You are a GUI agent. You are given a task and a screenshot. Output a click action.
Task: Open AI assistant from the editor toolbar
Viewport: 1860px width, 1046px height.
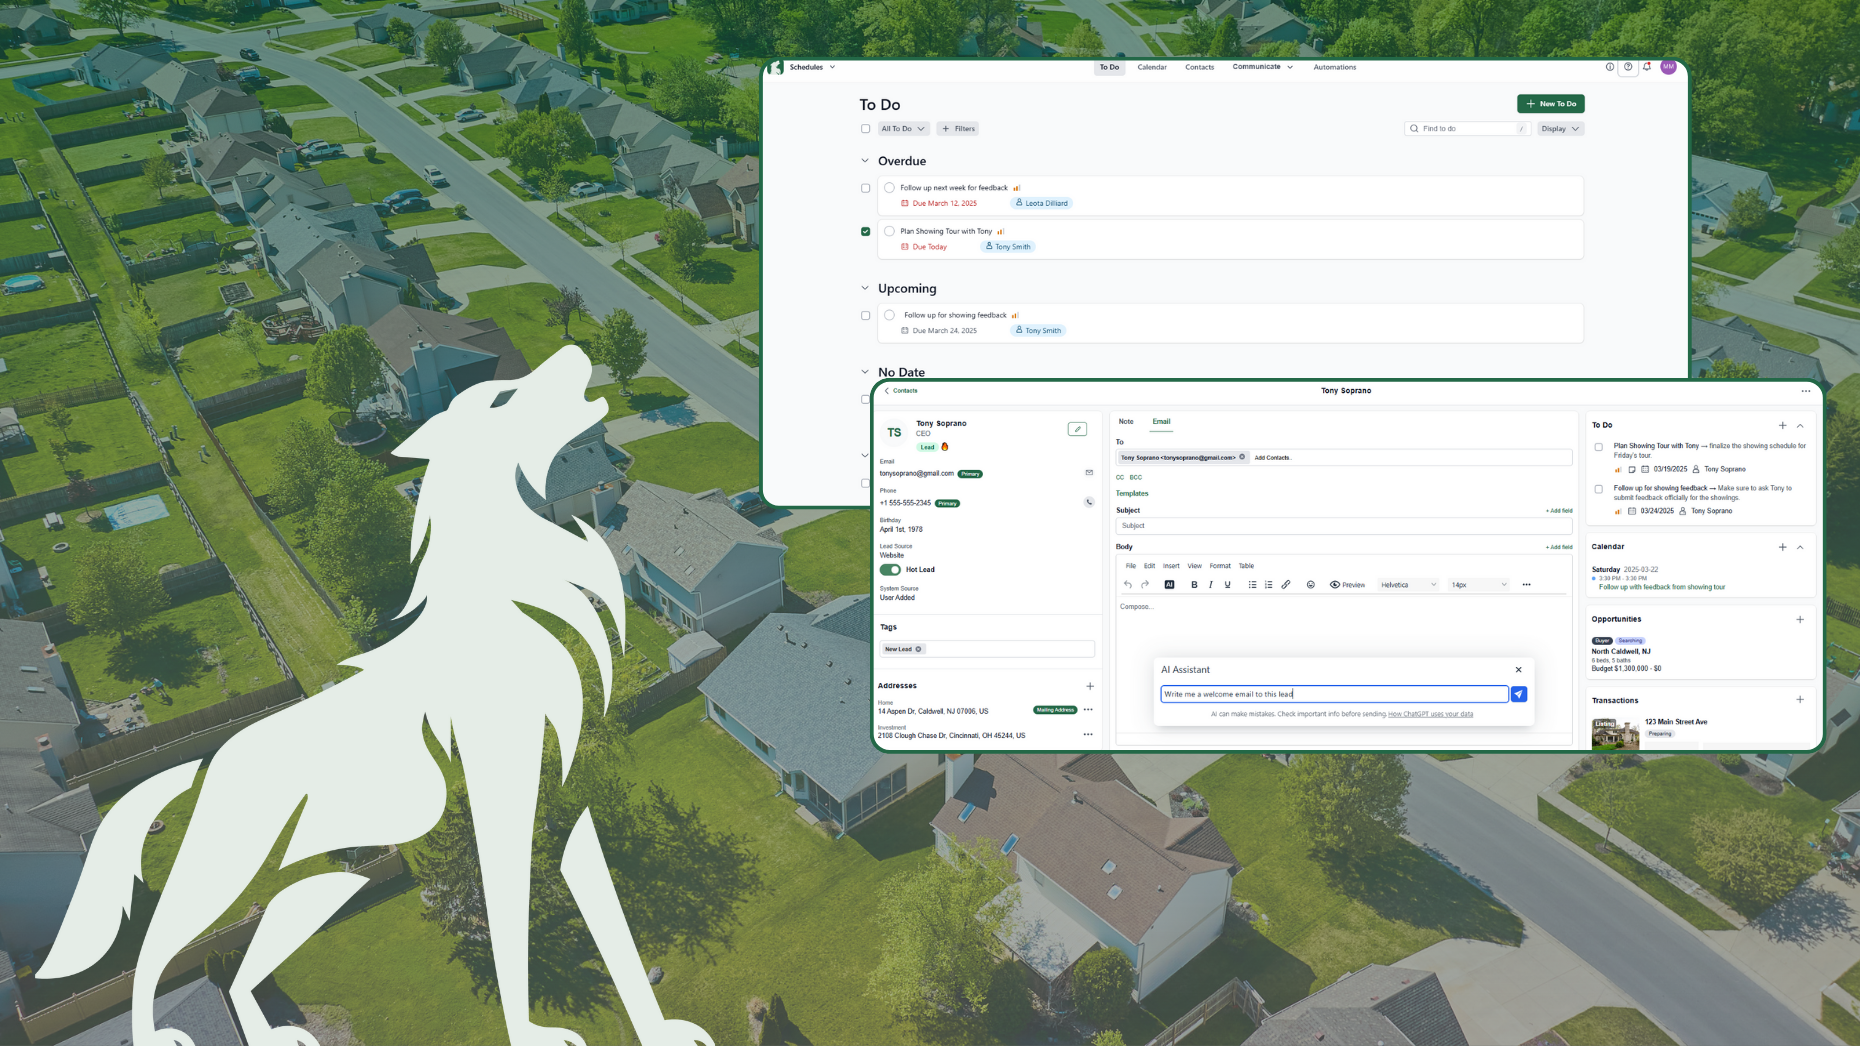(x=1169, y=585)
